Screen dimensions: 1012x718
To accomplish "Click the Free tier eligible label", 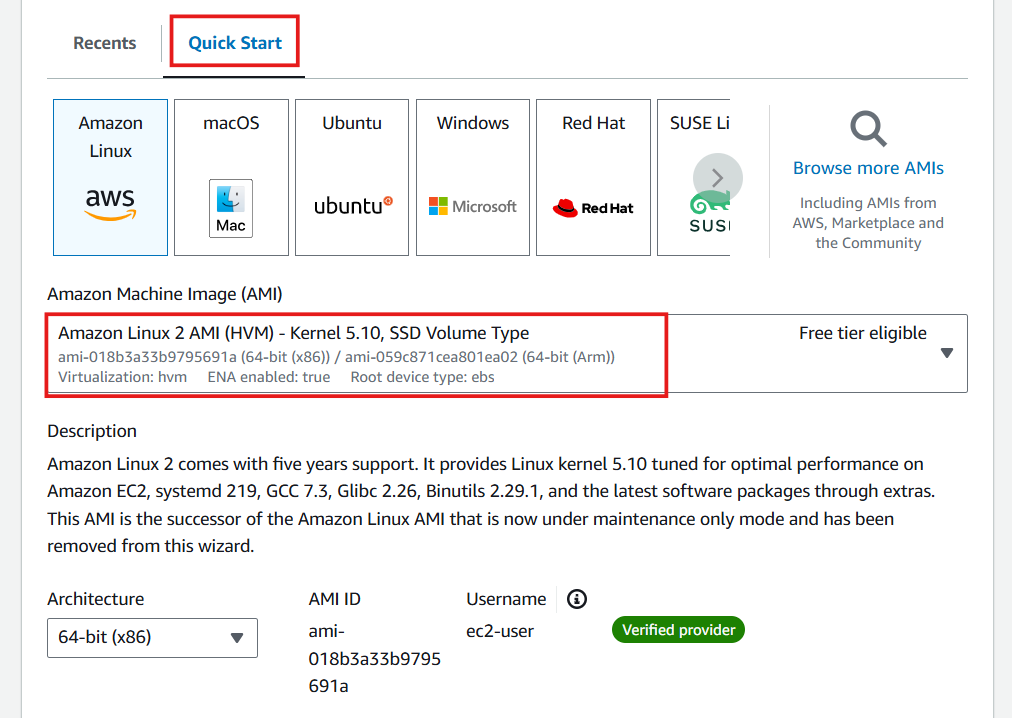I will coord(863,333).
